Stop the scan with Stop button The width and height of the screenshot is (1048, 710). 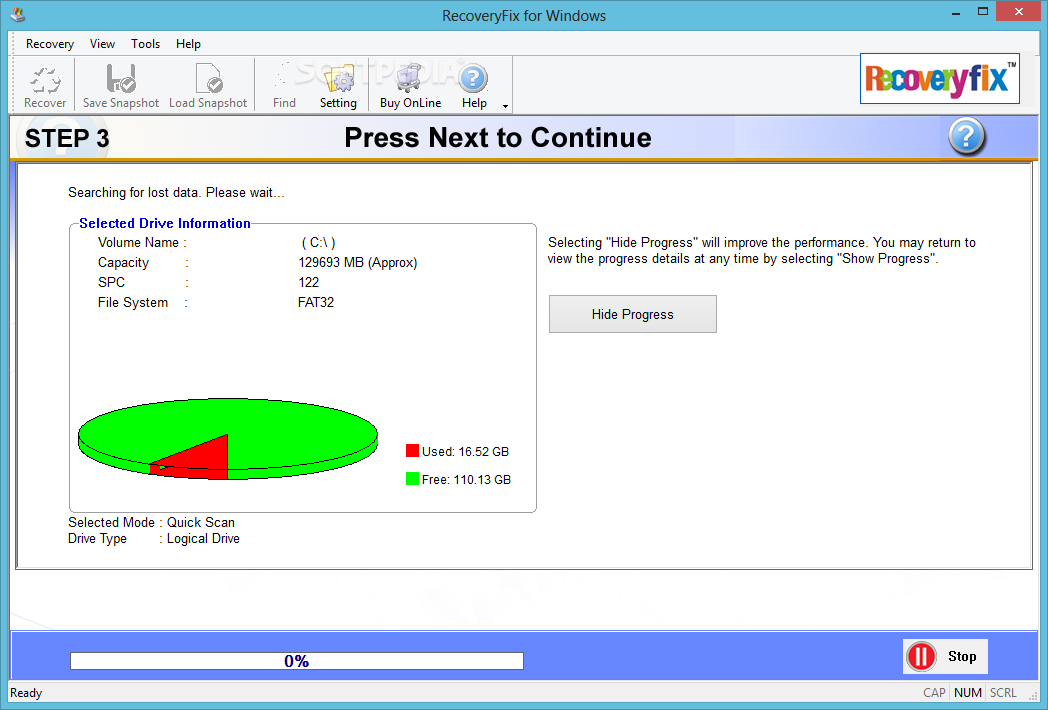click(945, 657)
